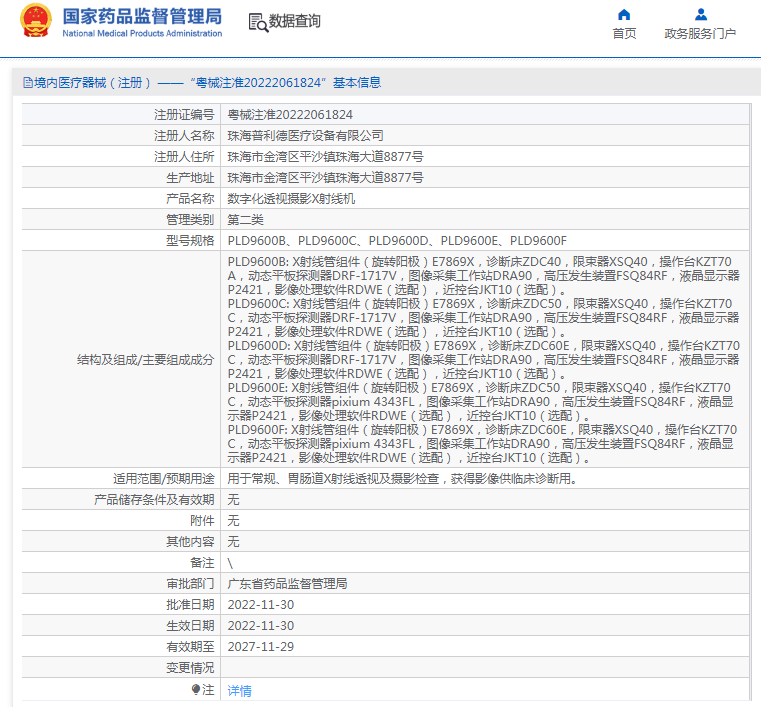This screenshot has height=707, width=761.
Task: Click the 注册证编号 label
Action: tap(184, 115)
